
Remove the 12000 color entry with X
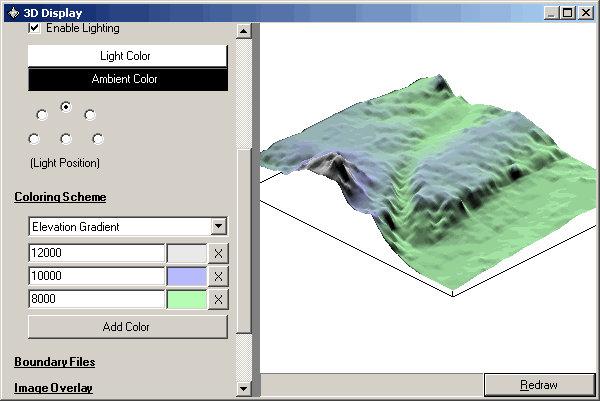coord(218,253)
